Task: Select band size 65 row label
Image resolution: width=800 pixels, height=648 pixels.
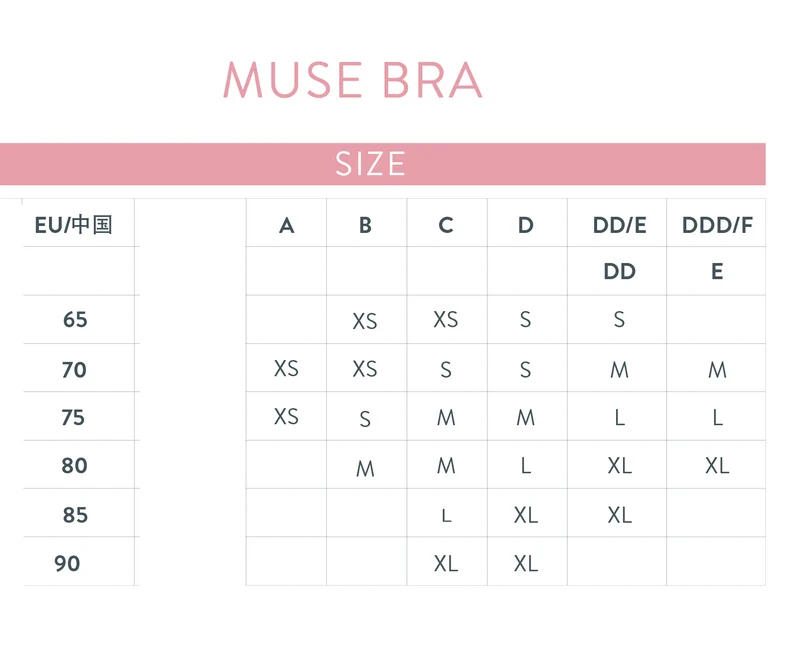Action: [x=76, y=319]
